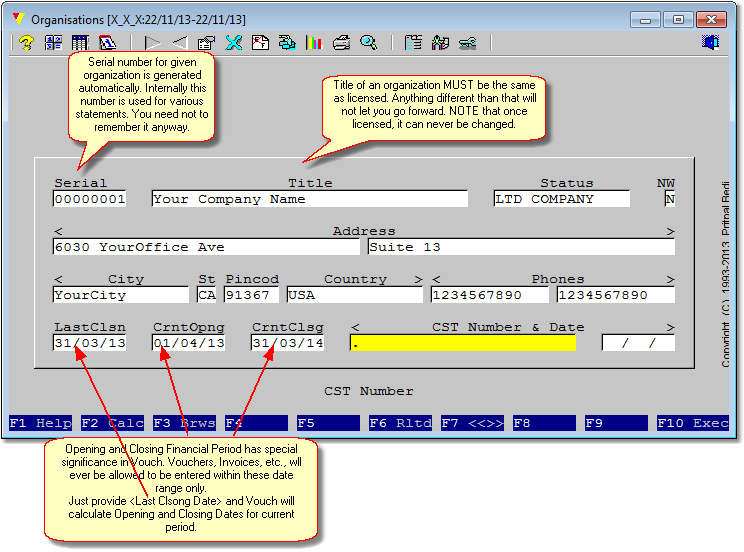Open the list report icon

pos(413,43)
